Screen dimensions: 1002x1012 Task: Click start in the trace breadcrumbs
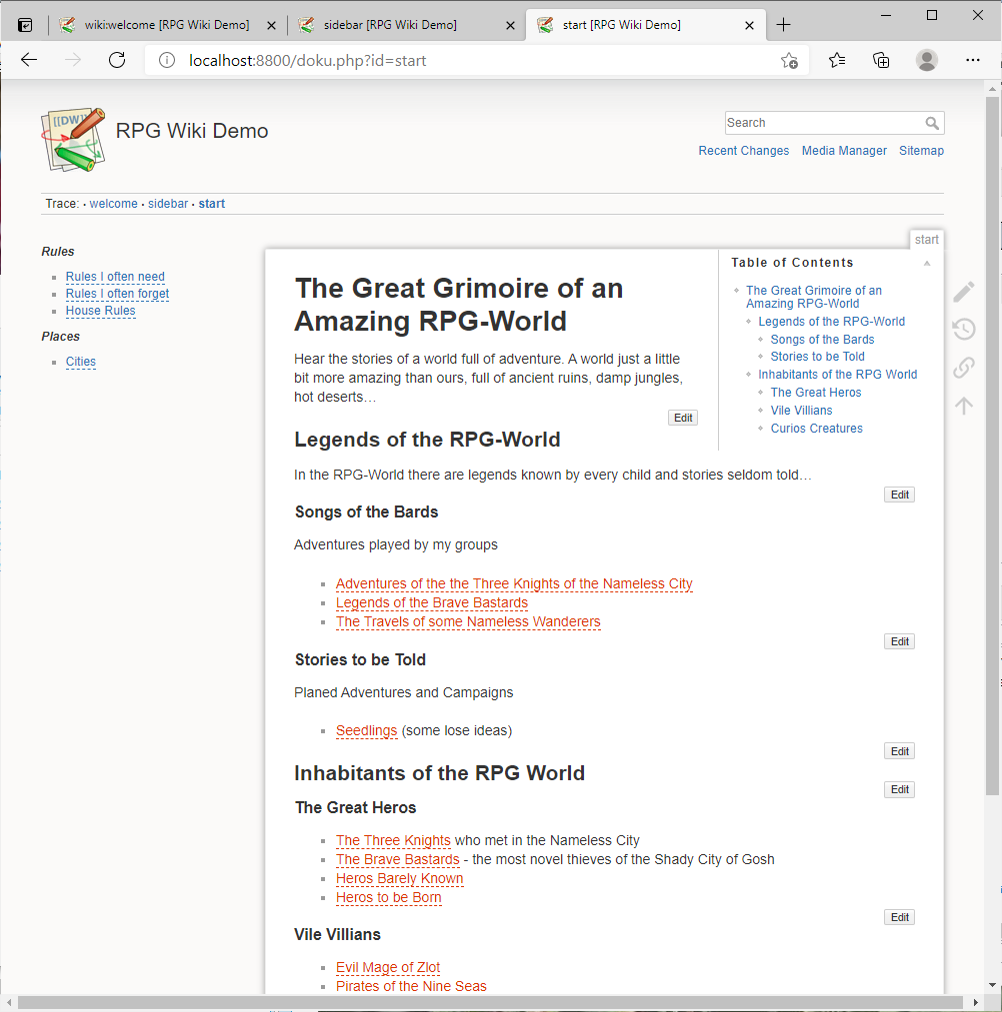[212, 203]
